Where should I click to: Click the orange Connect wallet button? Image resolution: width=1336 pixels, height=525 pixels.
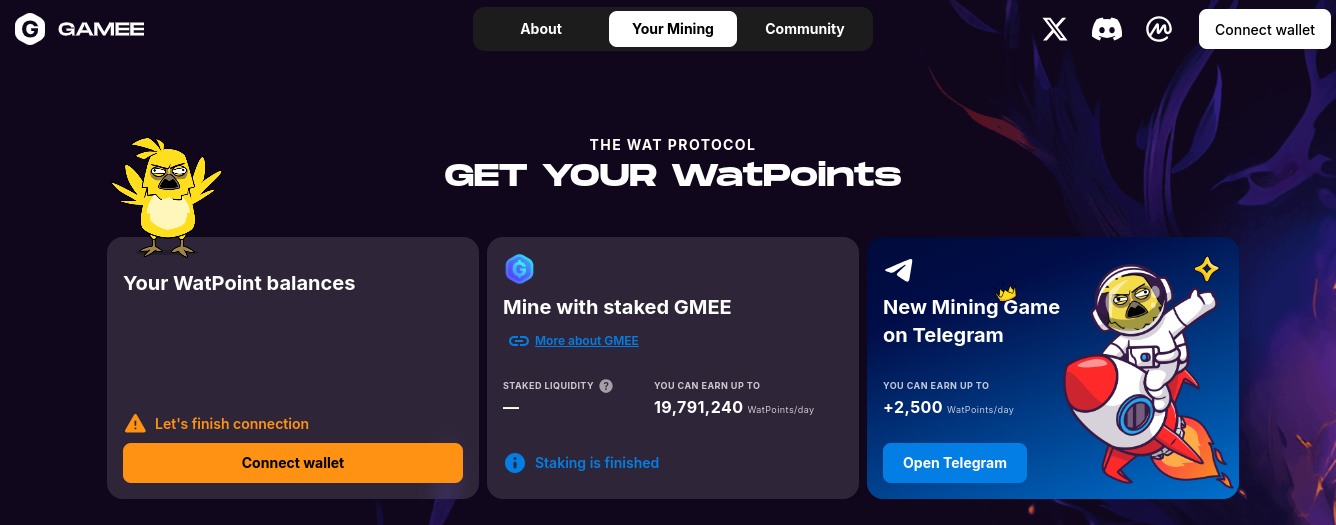[293, 463]
